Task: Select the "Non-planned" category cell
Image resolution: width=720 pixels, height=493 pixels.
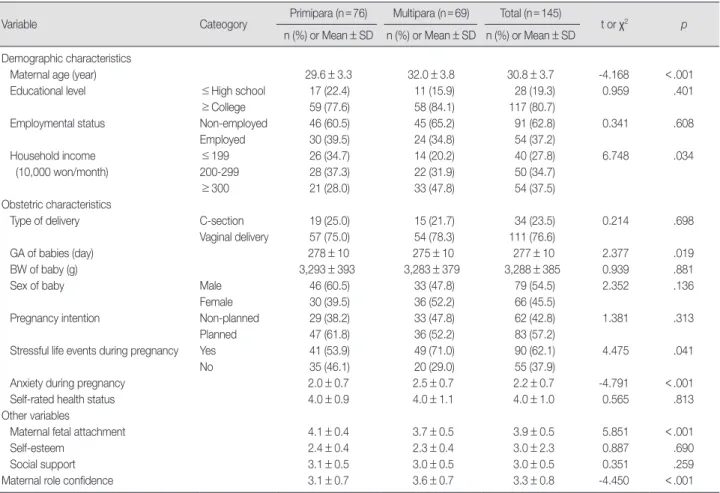Action: (x=229, y=318)
